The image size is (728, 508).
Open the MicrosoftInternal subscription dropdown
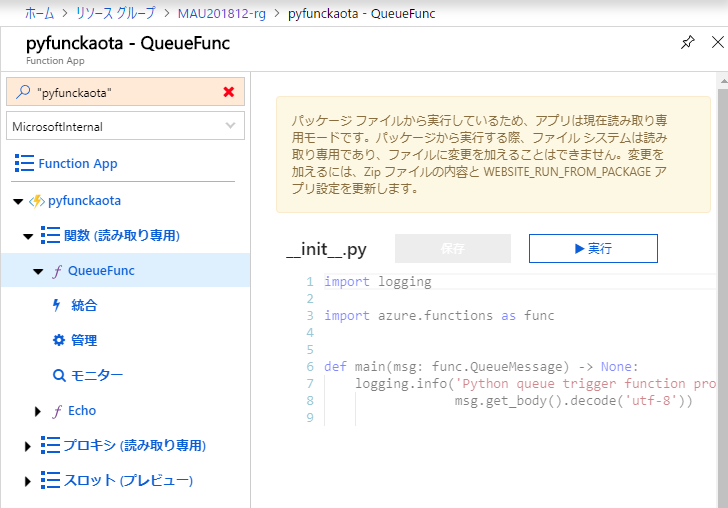pos(125,126)
